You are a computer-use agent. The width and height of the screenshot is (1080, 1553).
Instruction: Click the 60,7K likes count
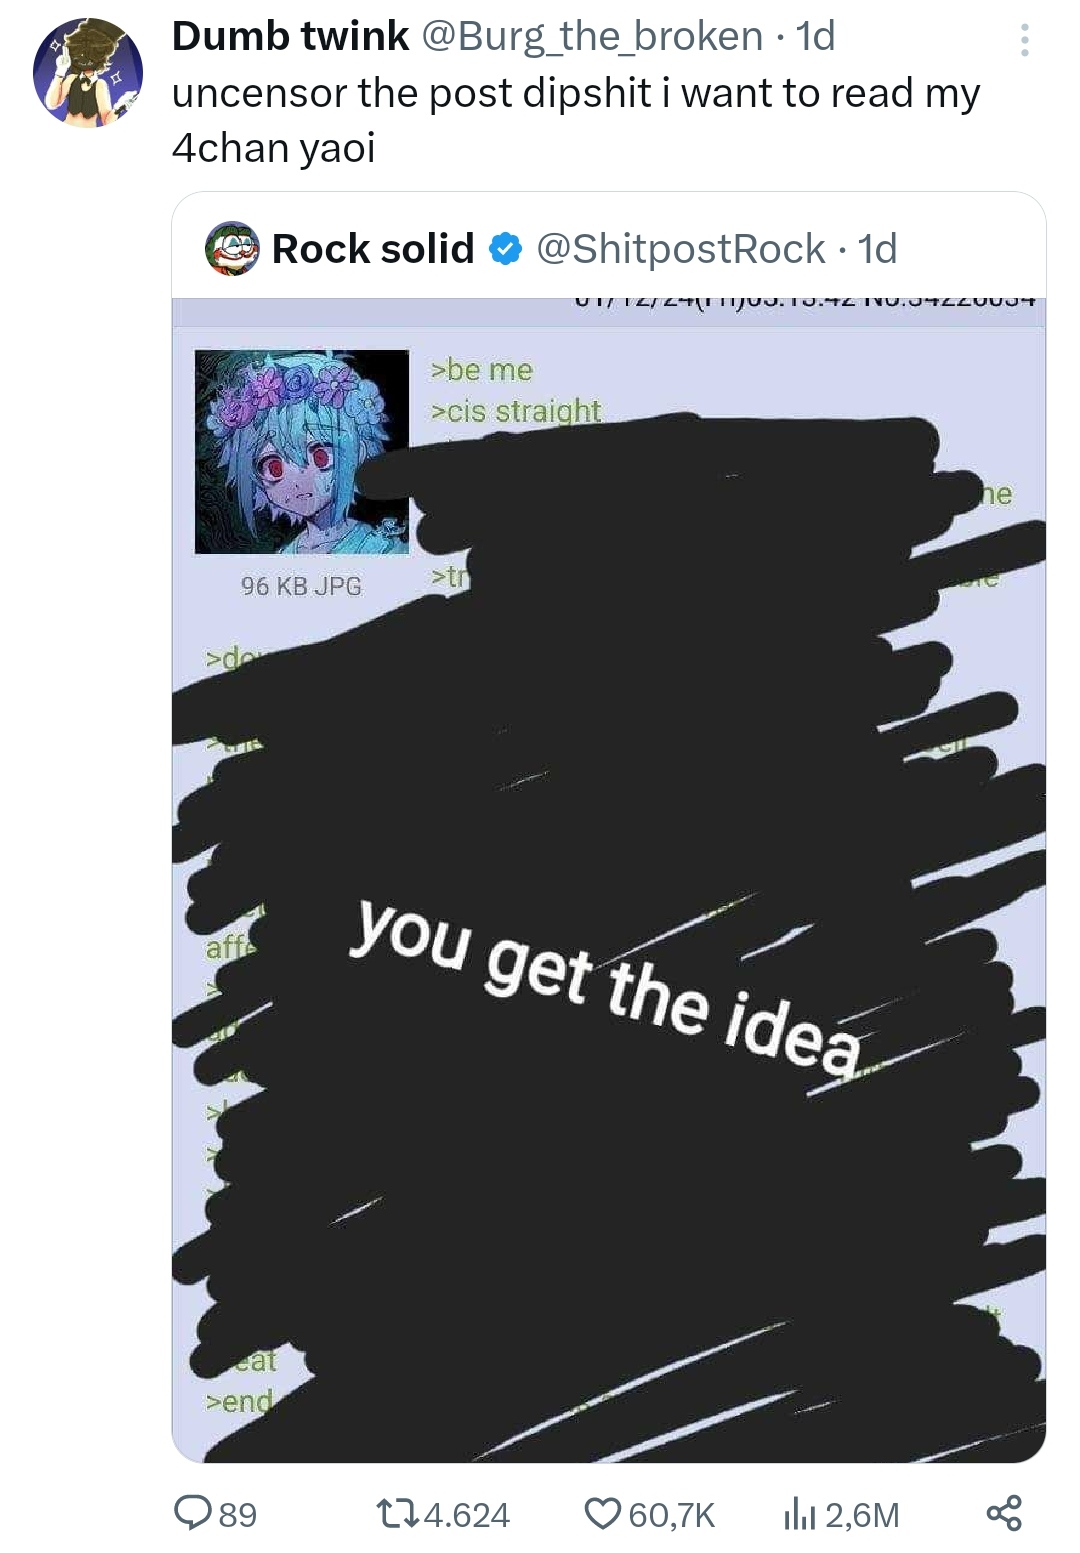click(x=671, y=1515)
